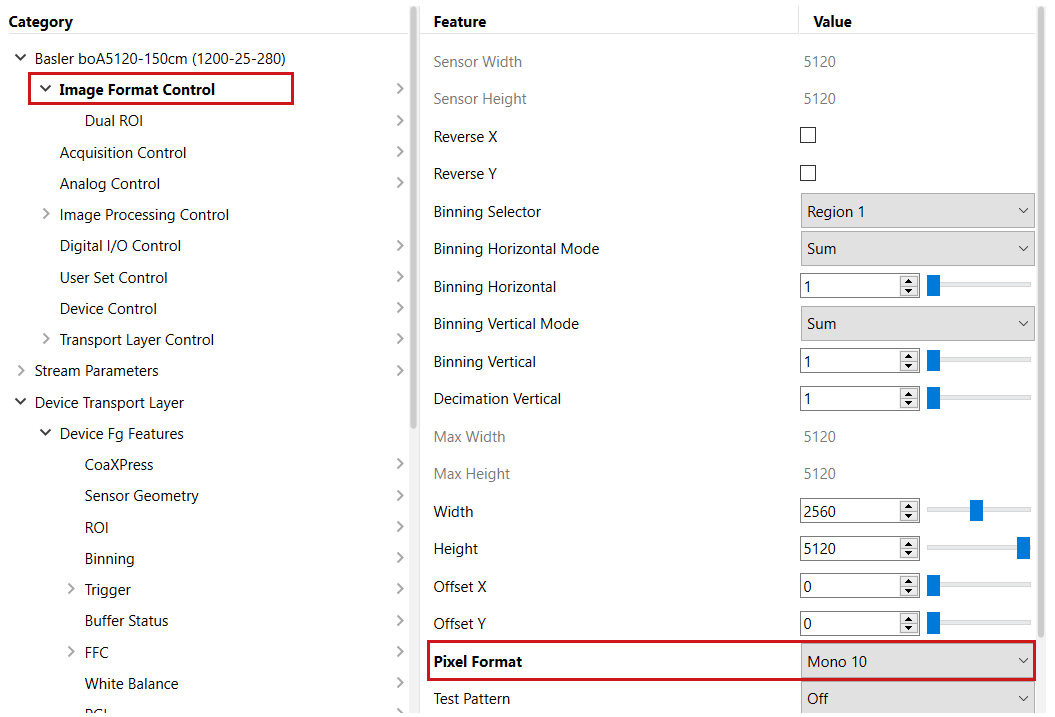Collapse the Basler boA5120-150cm device node
The height and width of the screenshot is (717, 1055).
(x=21, y=58)
